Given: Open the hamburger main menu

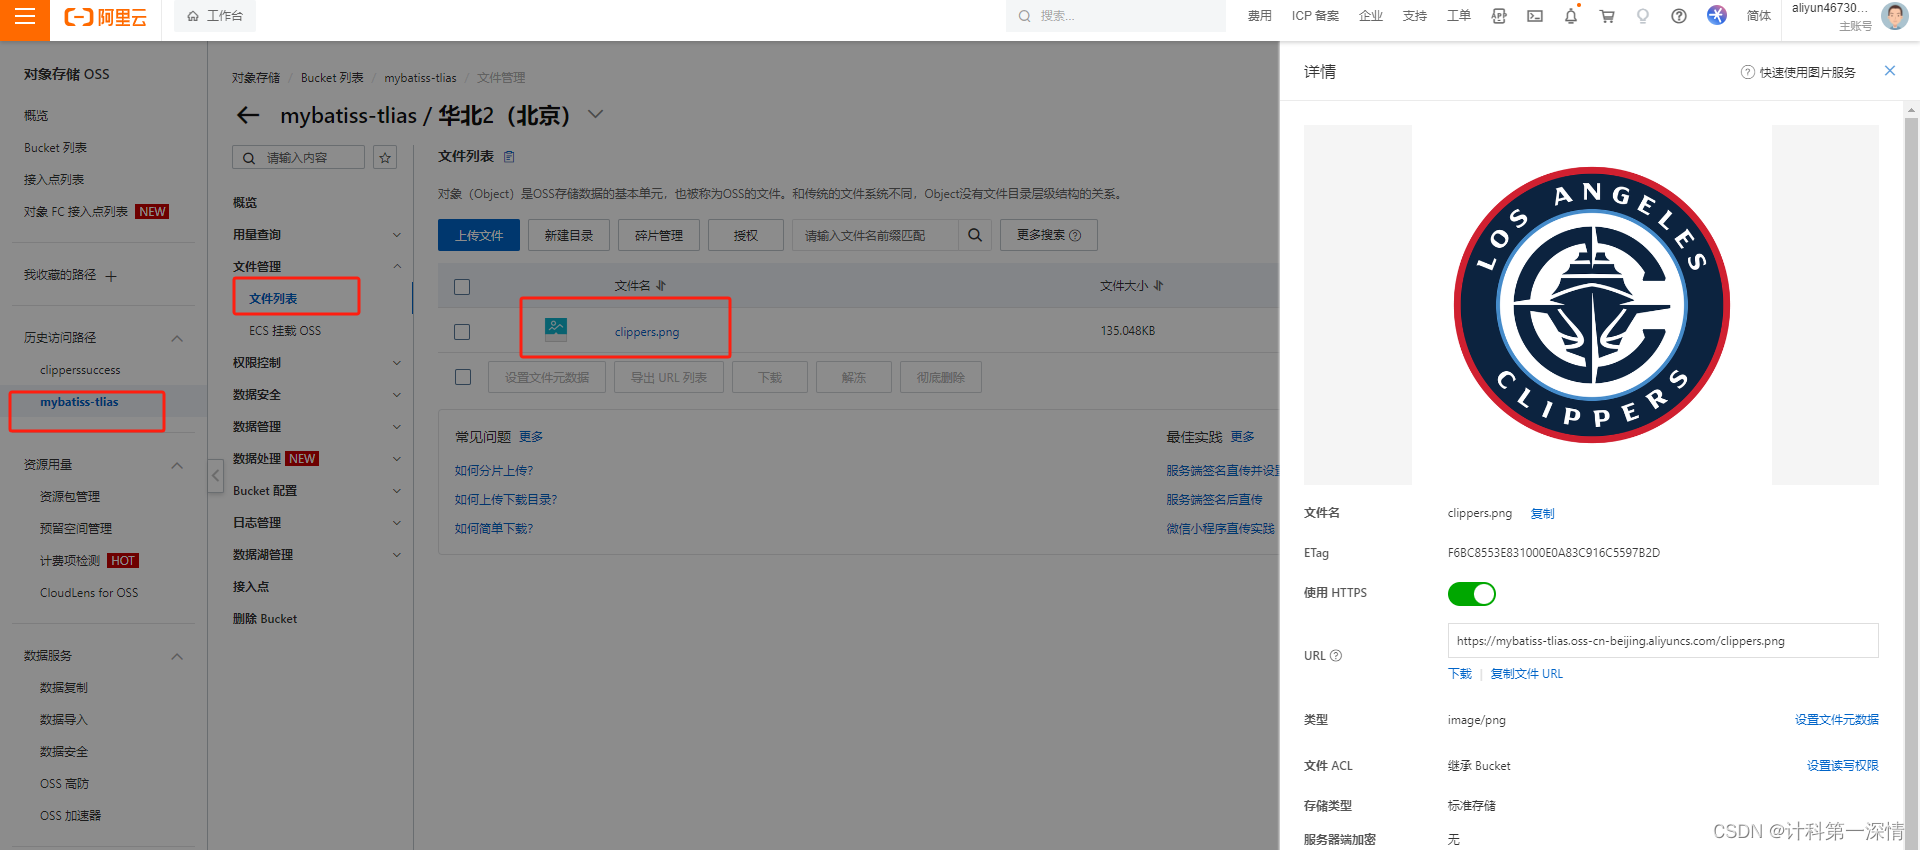Looking at the screenshot, I should point(24,17).
